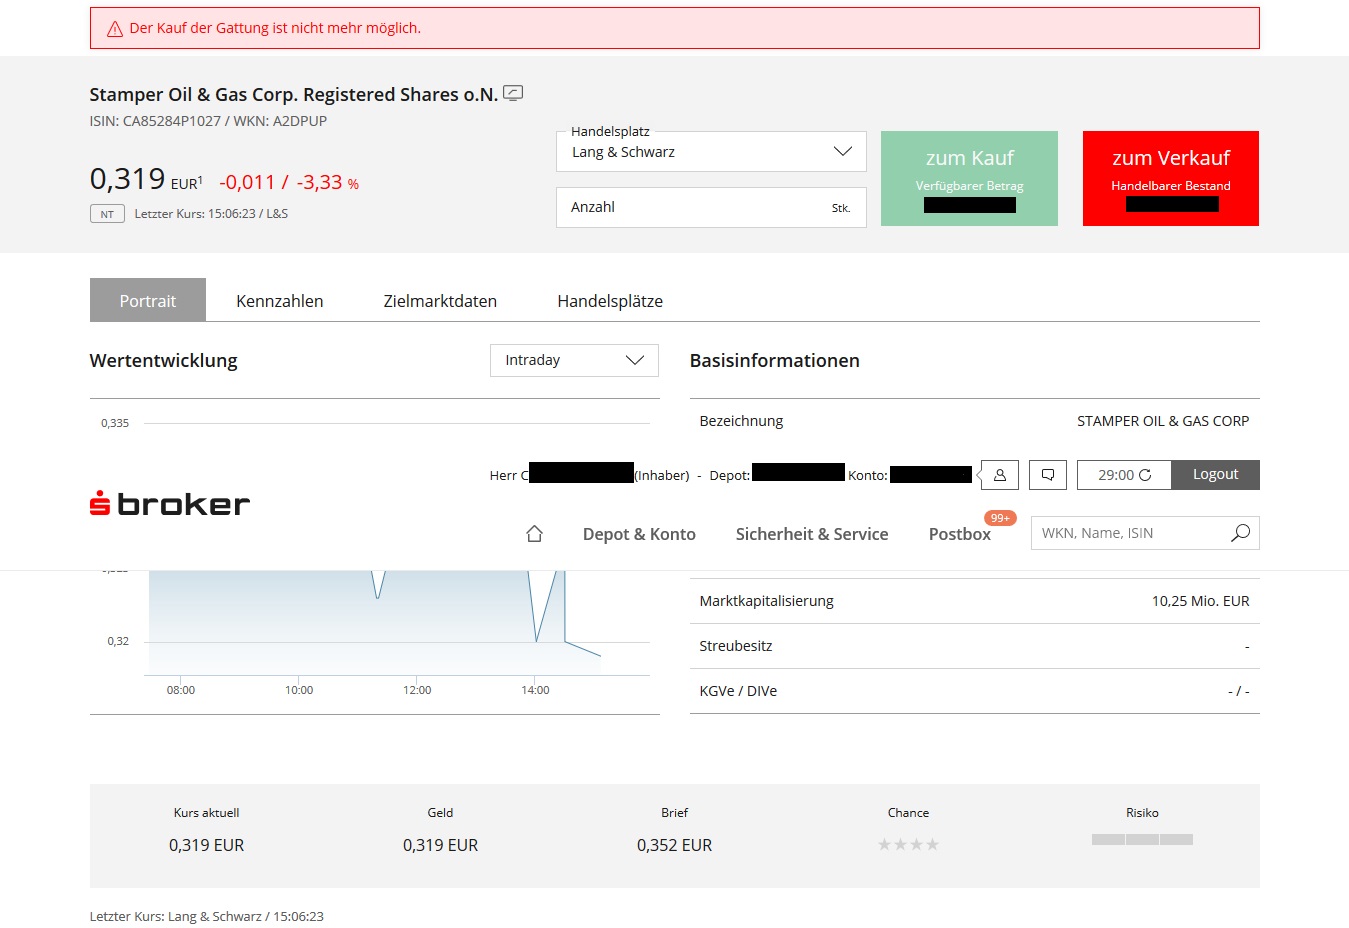Open the user profile icon
Screen dimensions: 1349x928
(x=998, y=474)
